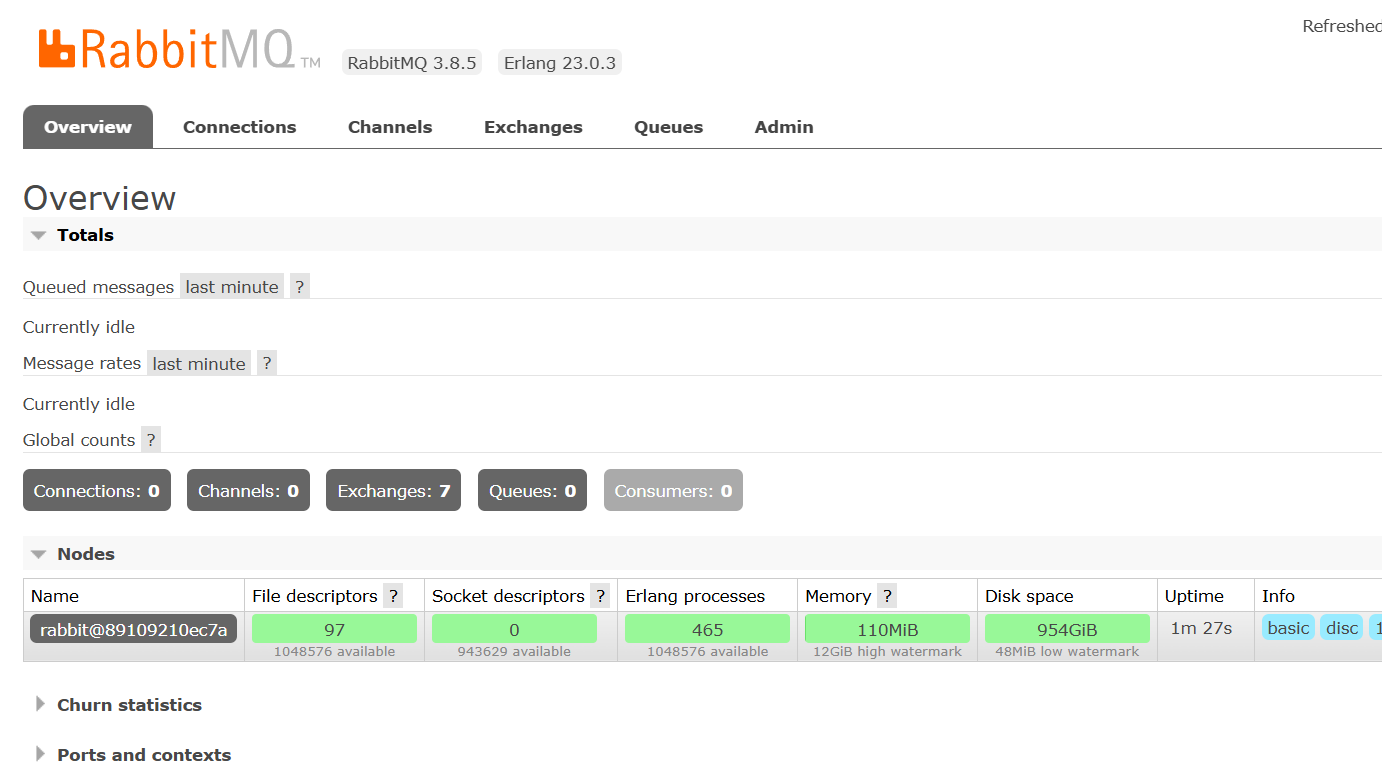Click the Channels: 0 count button
The height and width of the screenshot is (776, 1382).
click(x=248, y=491)
